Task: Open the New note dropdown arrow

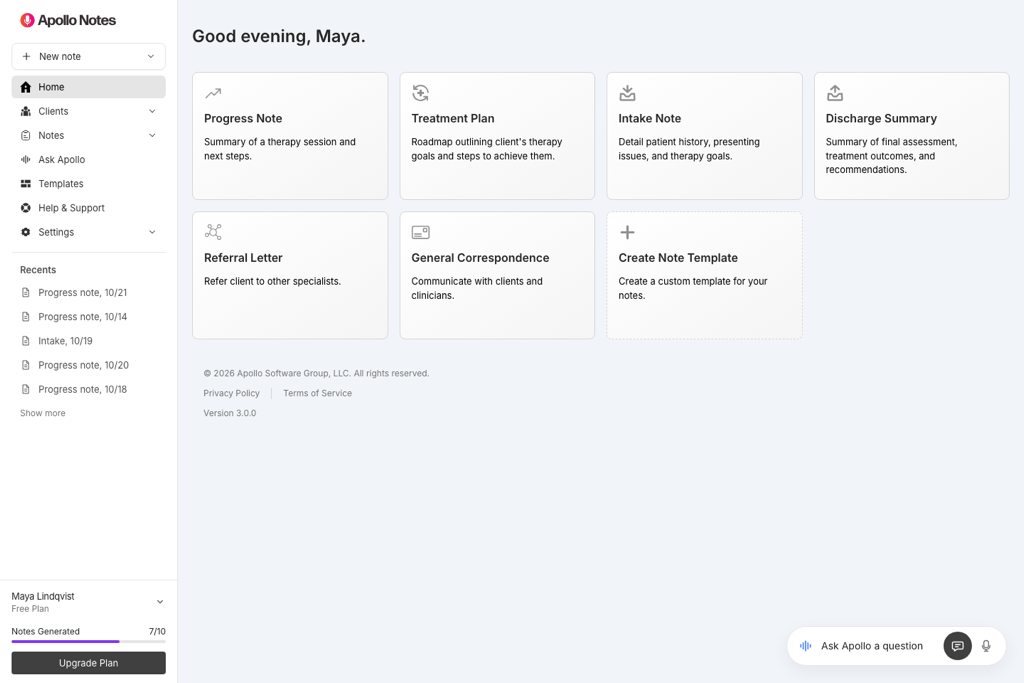Action: tap(151, 56)
